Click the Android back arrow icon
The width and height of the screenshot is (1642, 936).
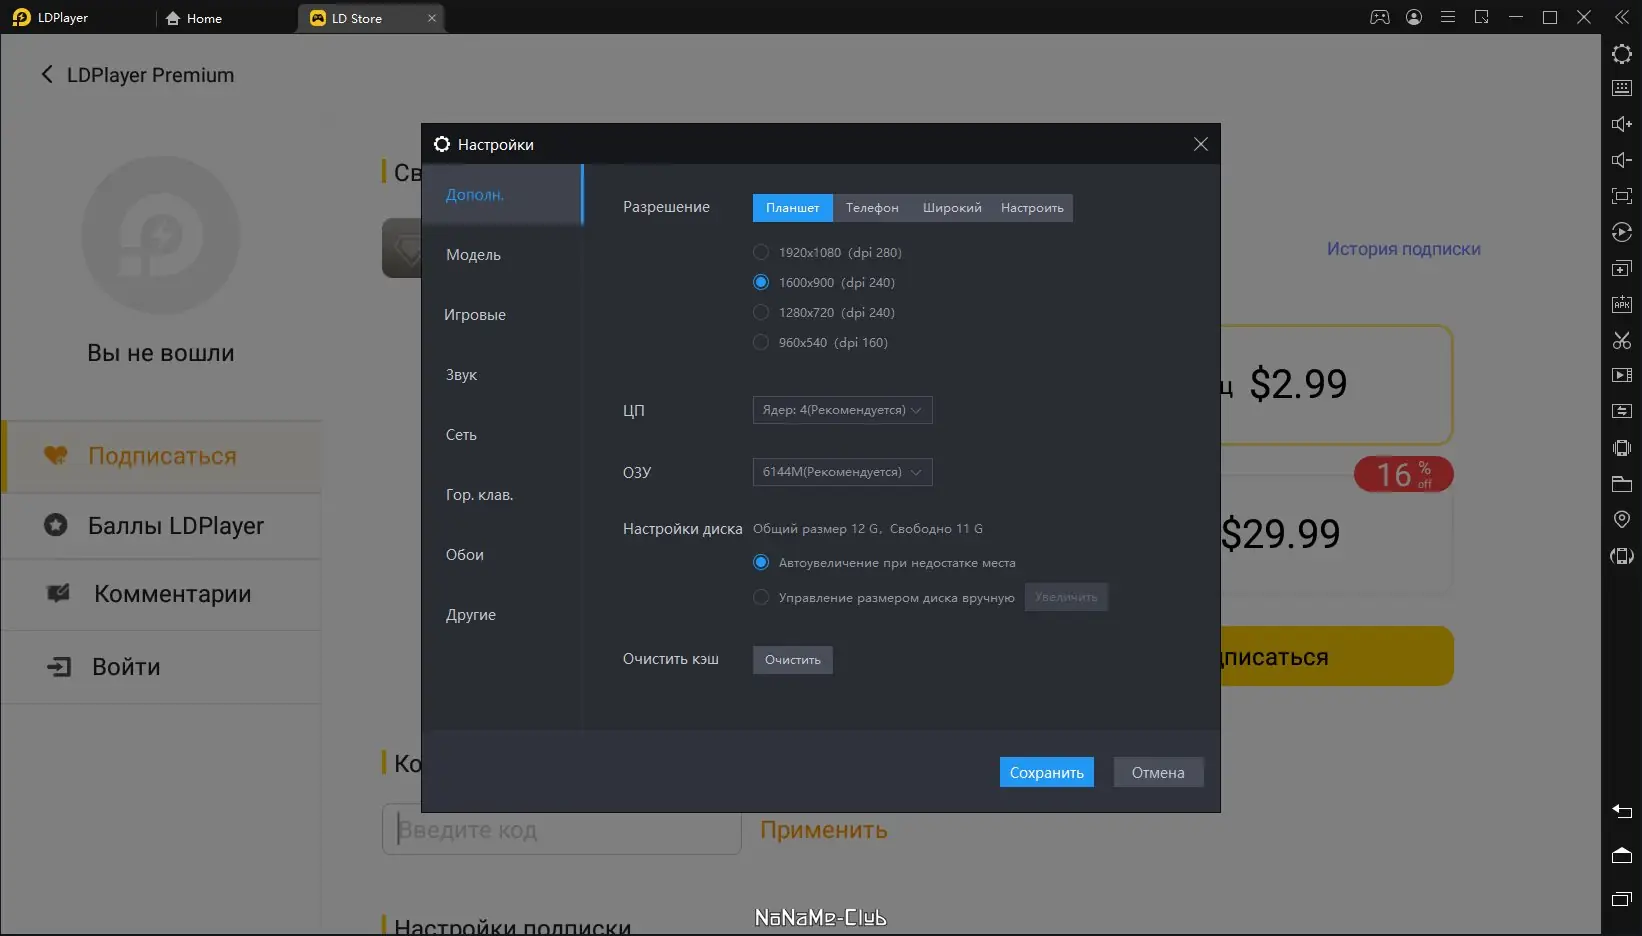tap(1622, 811)
